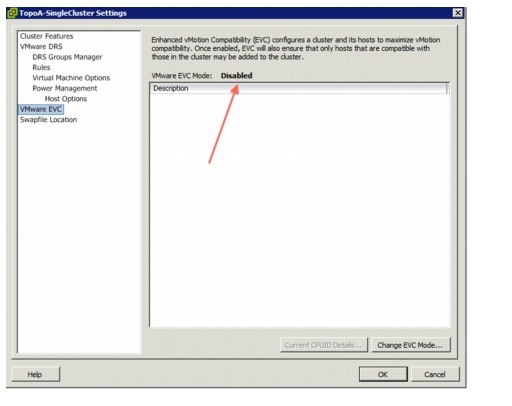This screenshot has height=406, width=512.
Task: Close the TopoA-SingleCluster Settings window
Action: pyautogui.click(x=458, y=13)
